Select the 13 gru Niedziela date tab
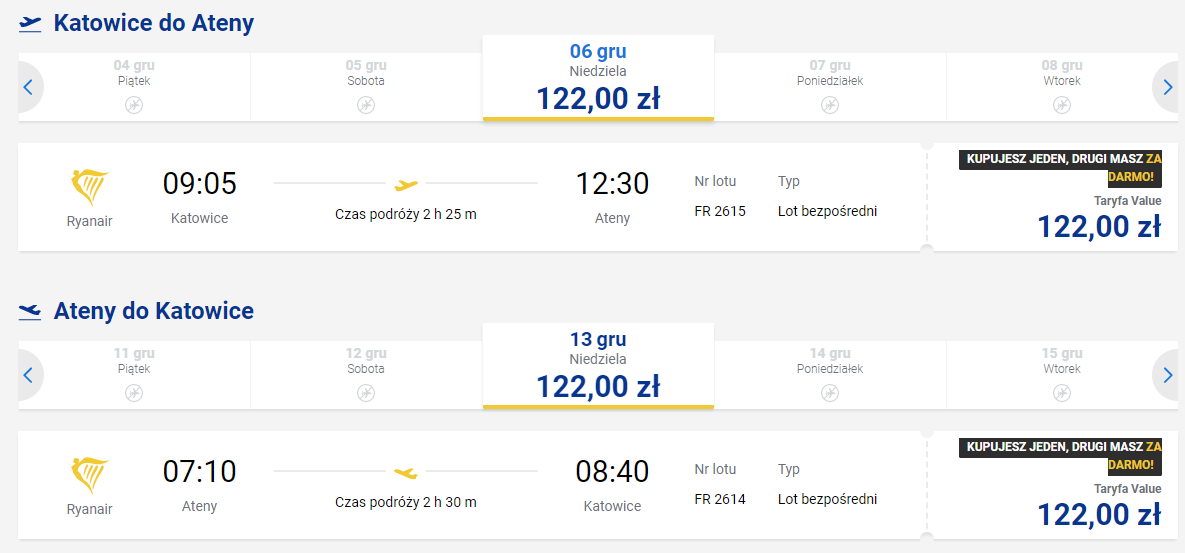Screen dimensions: 1185x553 [598, 367]
